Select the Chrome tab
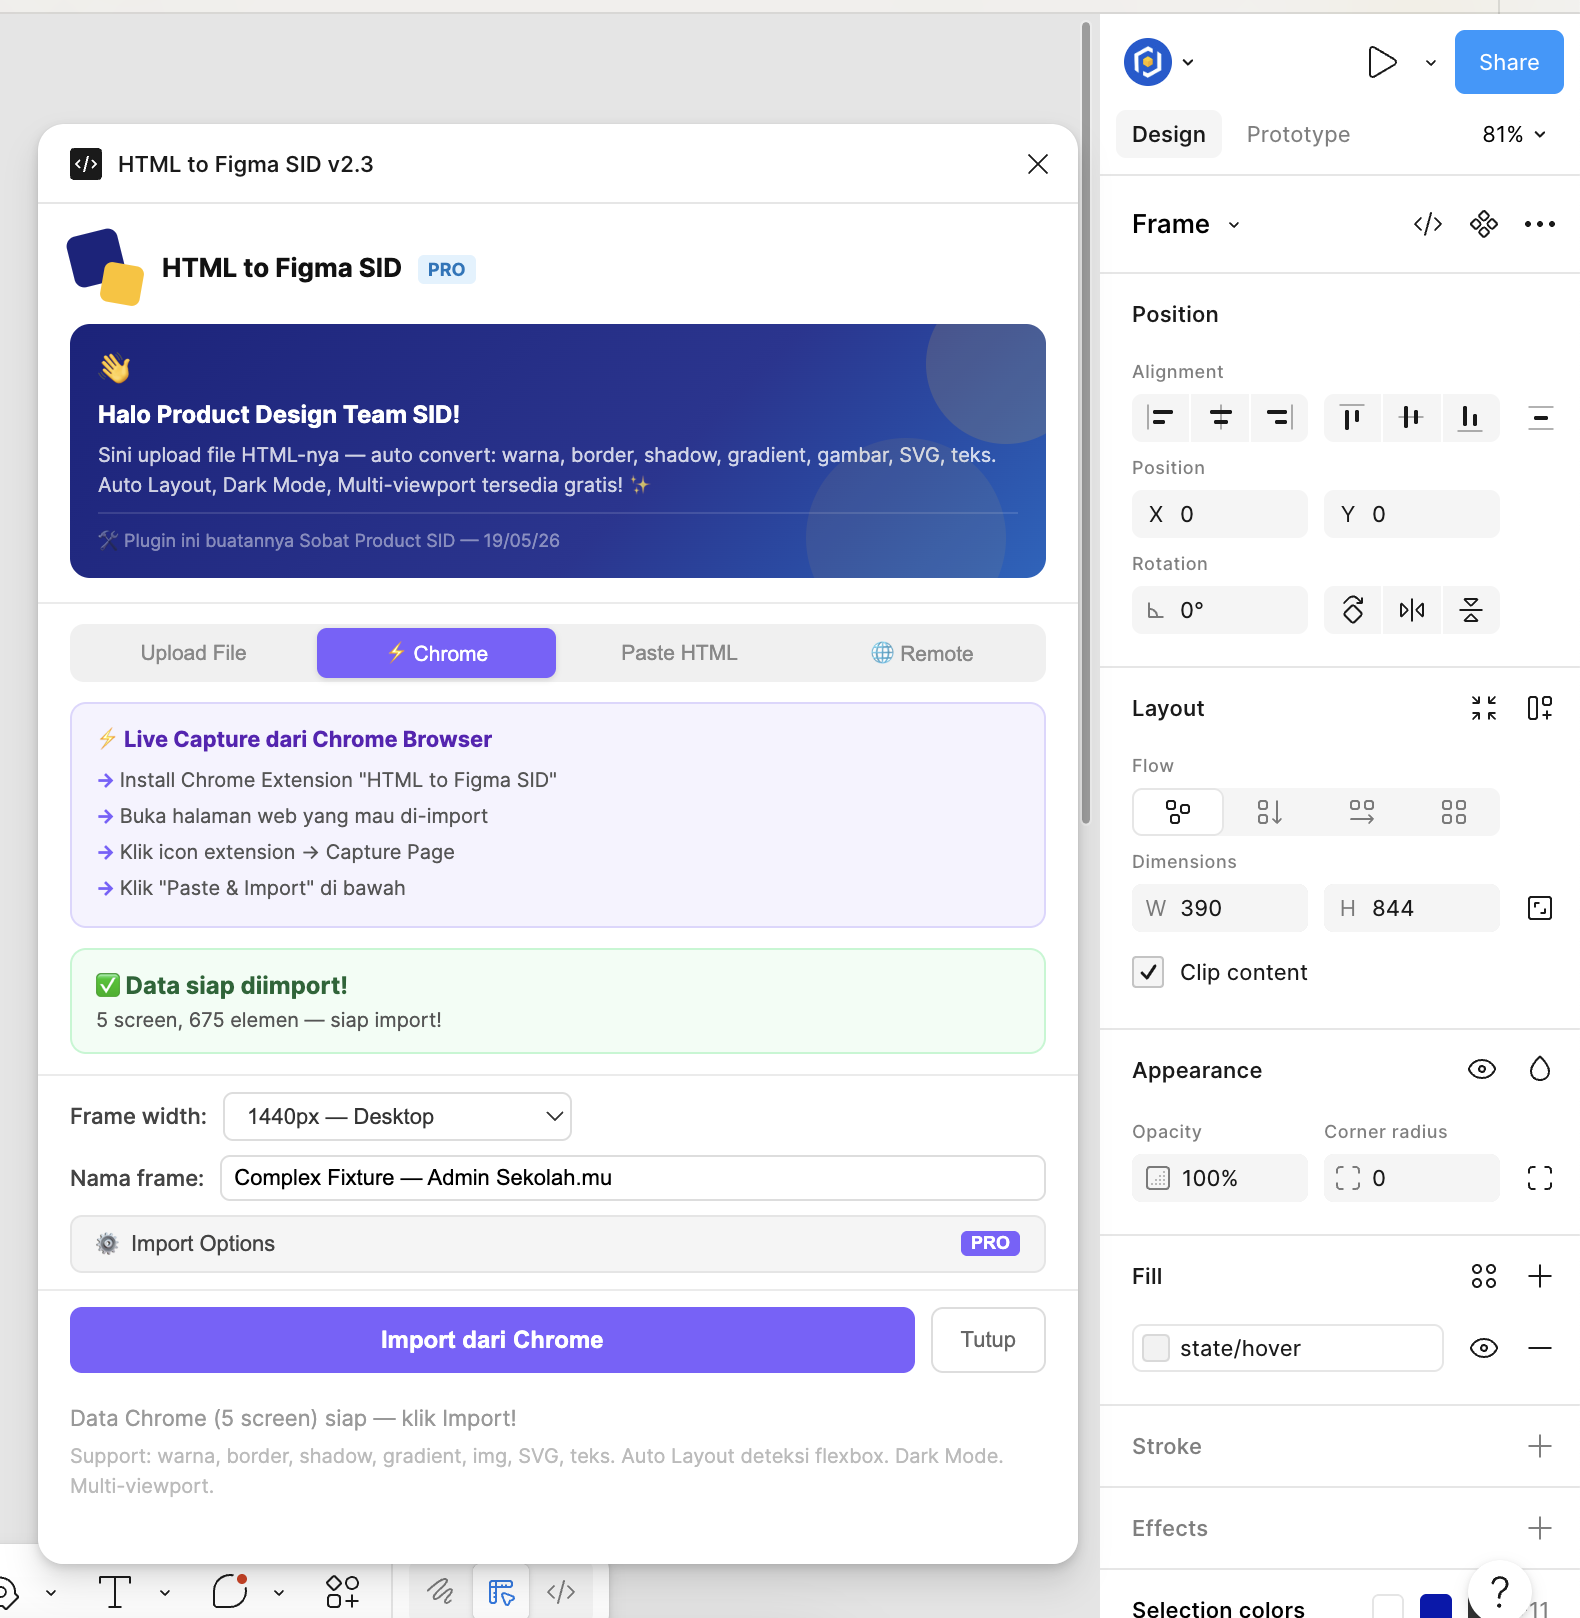Image resolution: width=1580 pixels, height=1618 pixels. (x=437, y=653)
